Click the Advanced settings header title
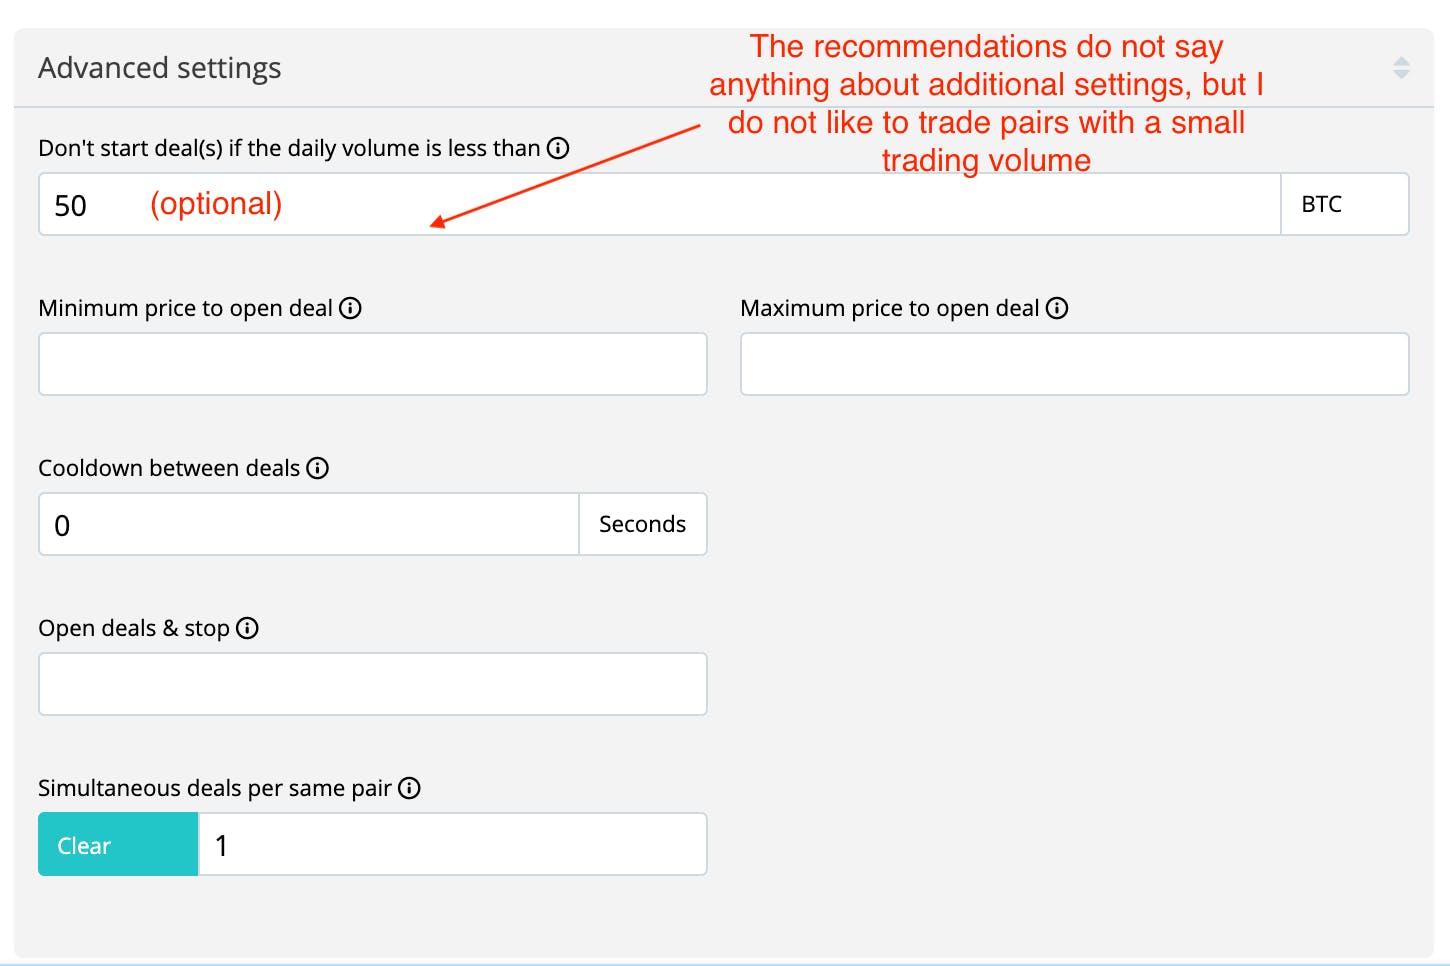This screenshot has height=966, width=1450. pos(160,68)
